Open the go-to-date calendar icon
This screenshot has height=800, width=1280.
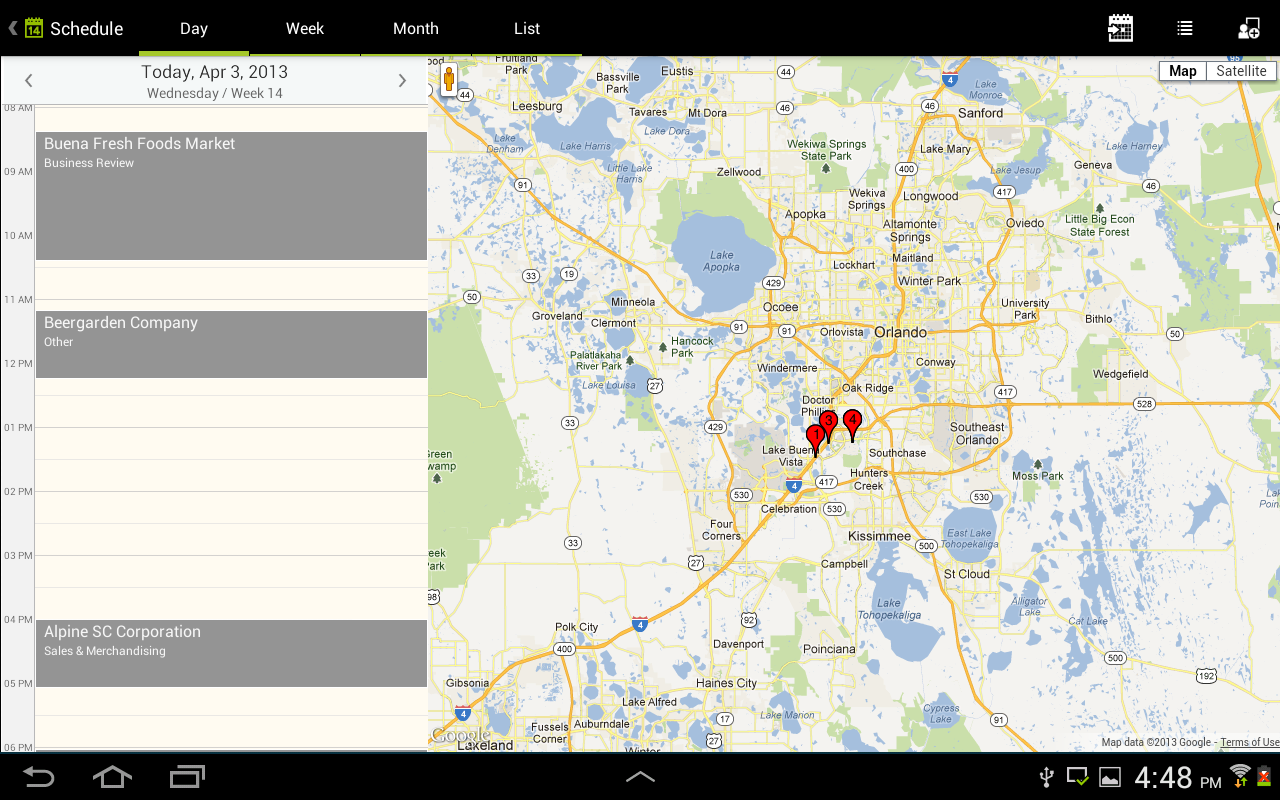coord(1120,28)
